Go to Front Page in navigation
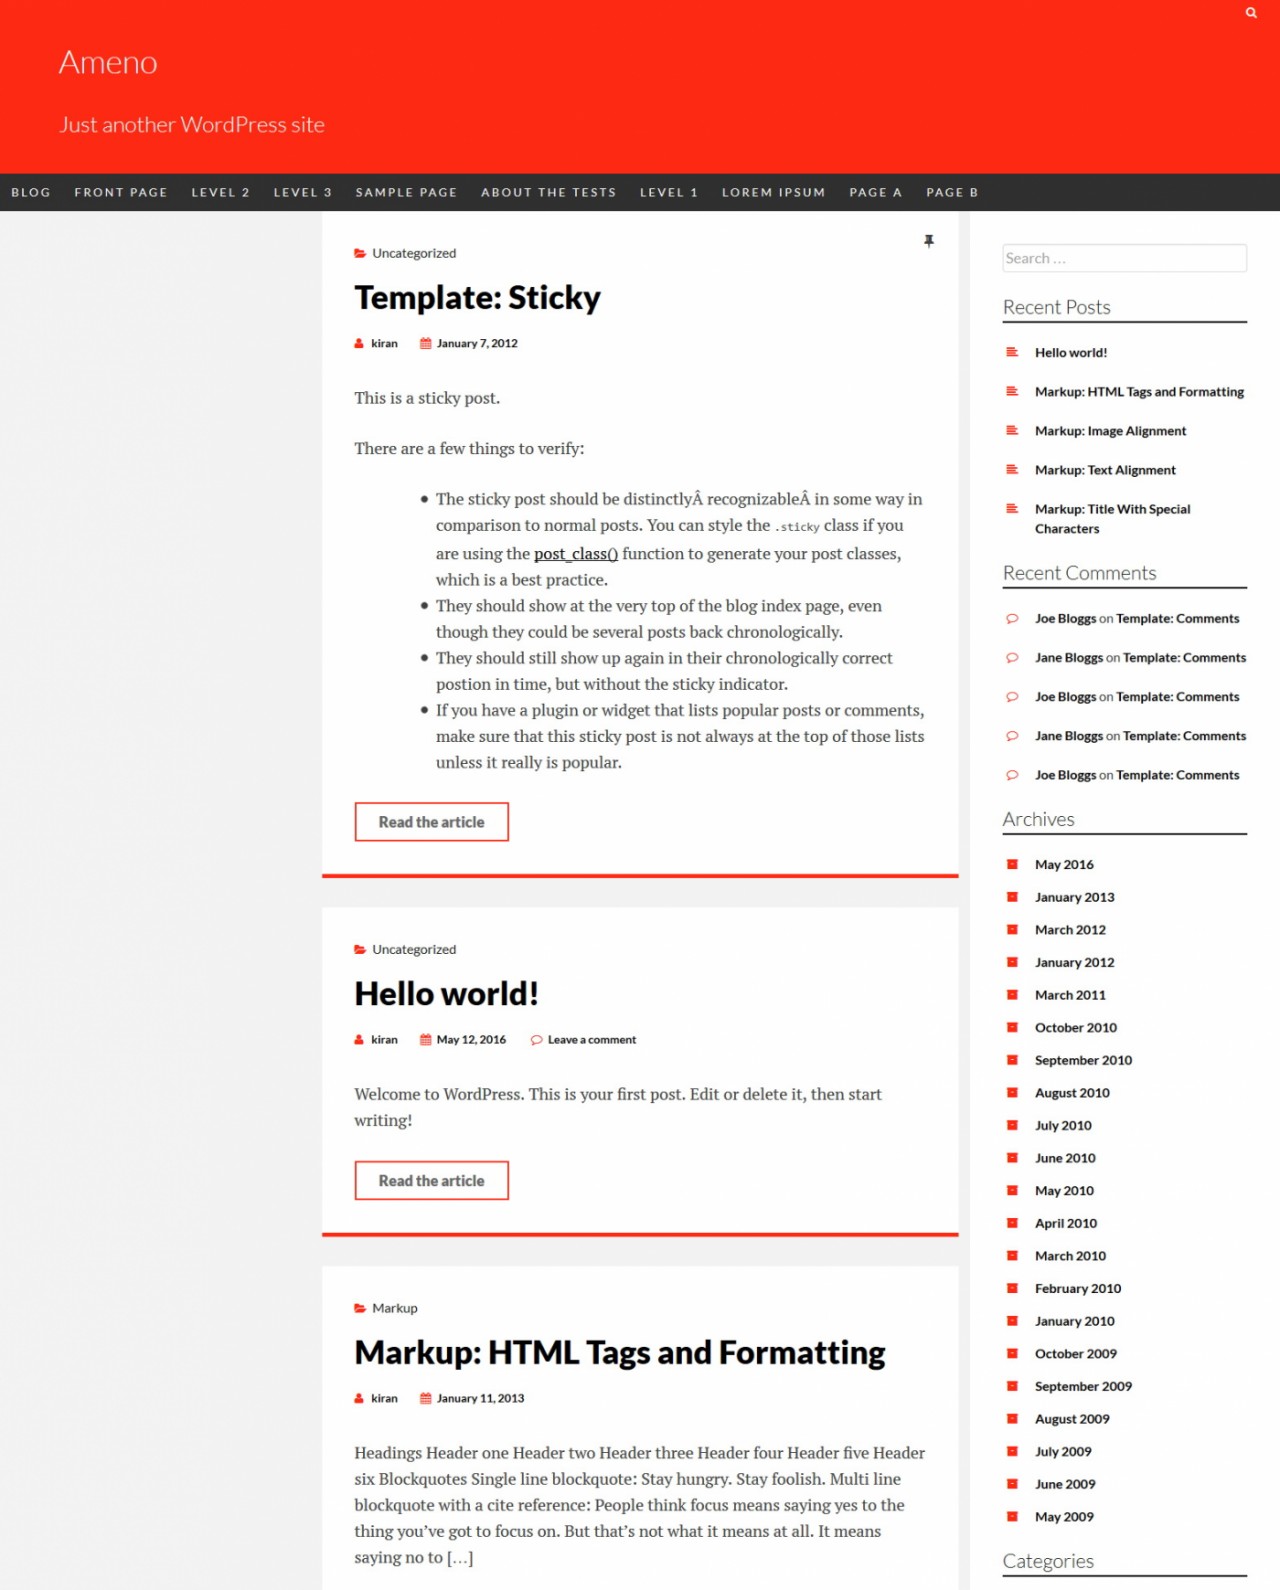This screenshot has height=1590, width=1280. (121, 192)
